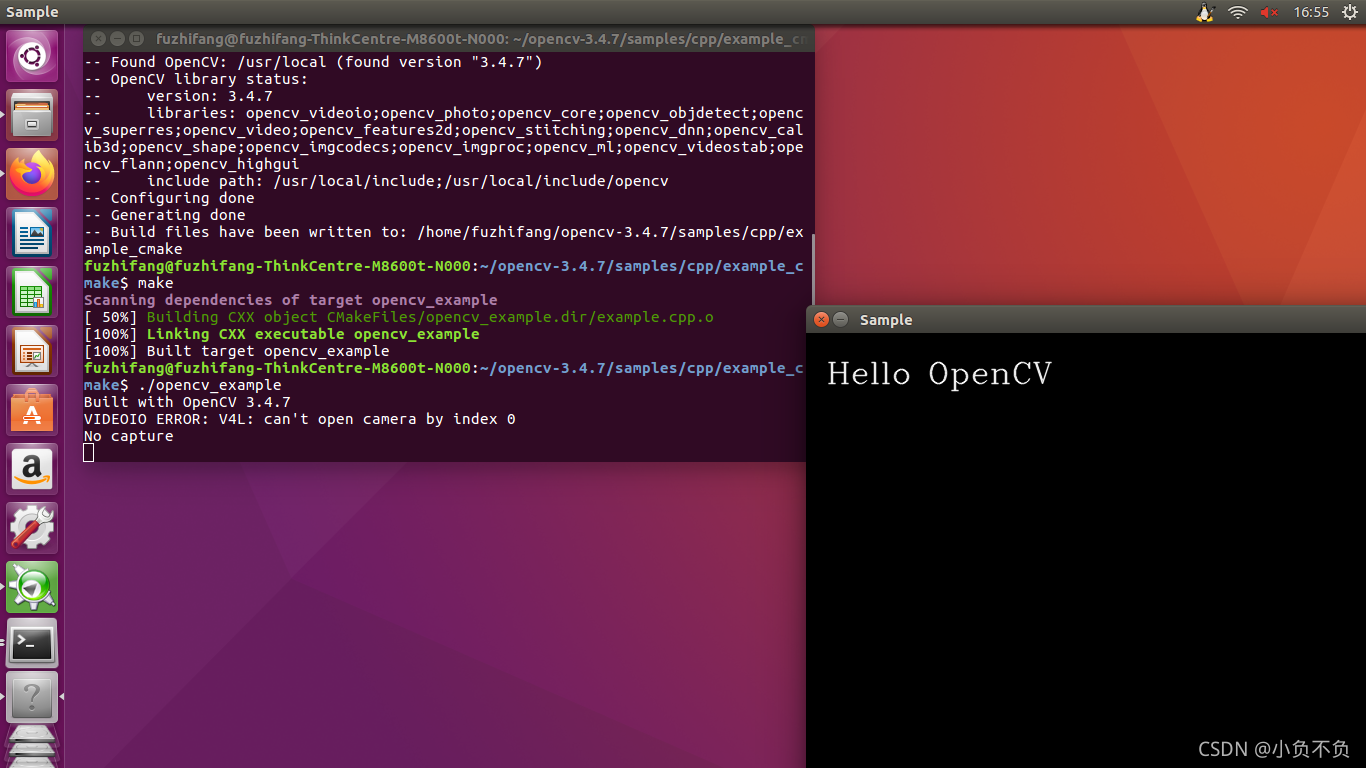Screen dimensions: 1366x768
Task: Open LibreOffice Calc from the dock
Action: click(33, 292)
